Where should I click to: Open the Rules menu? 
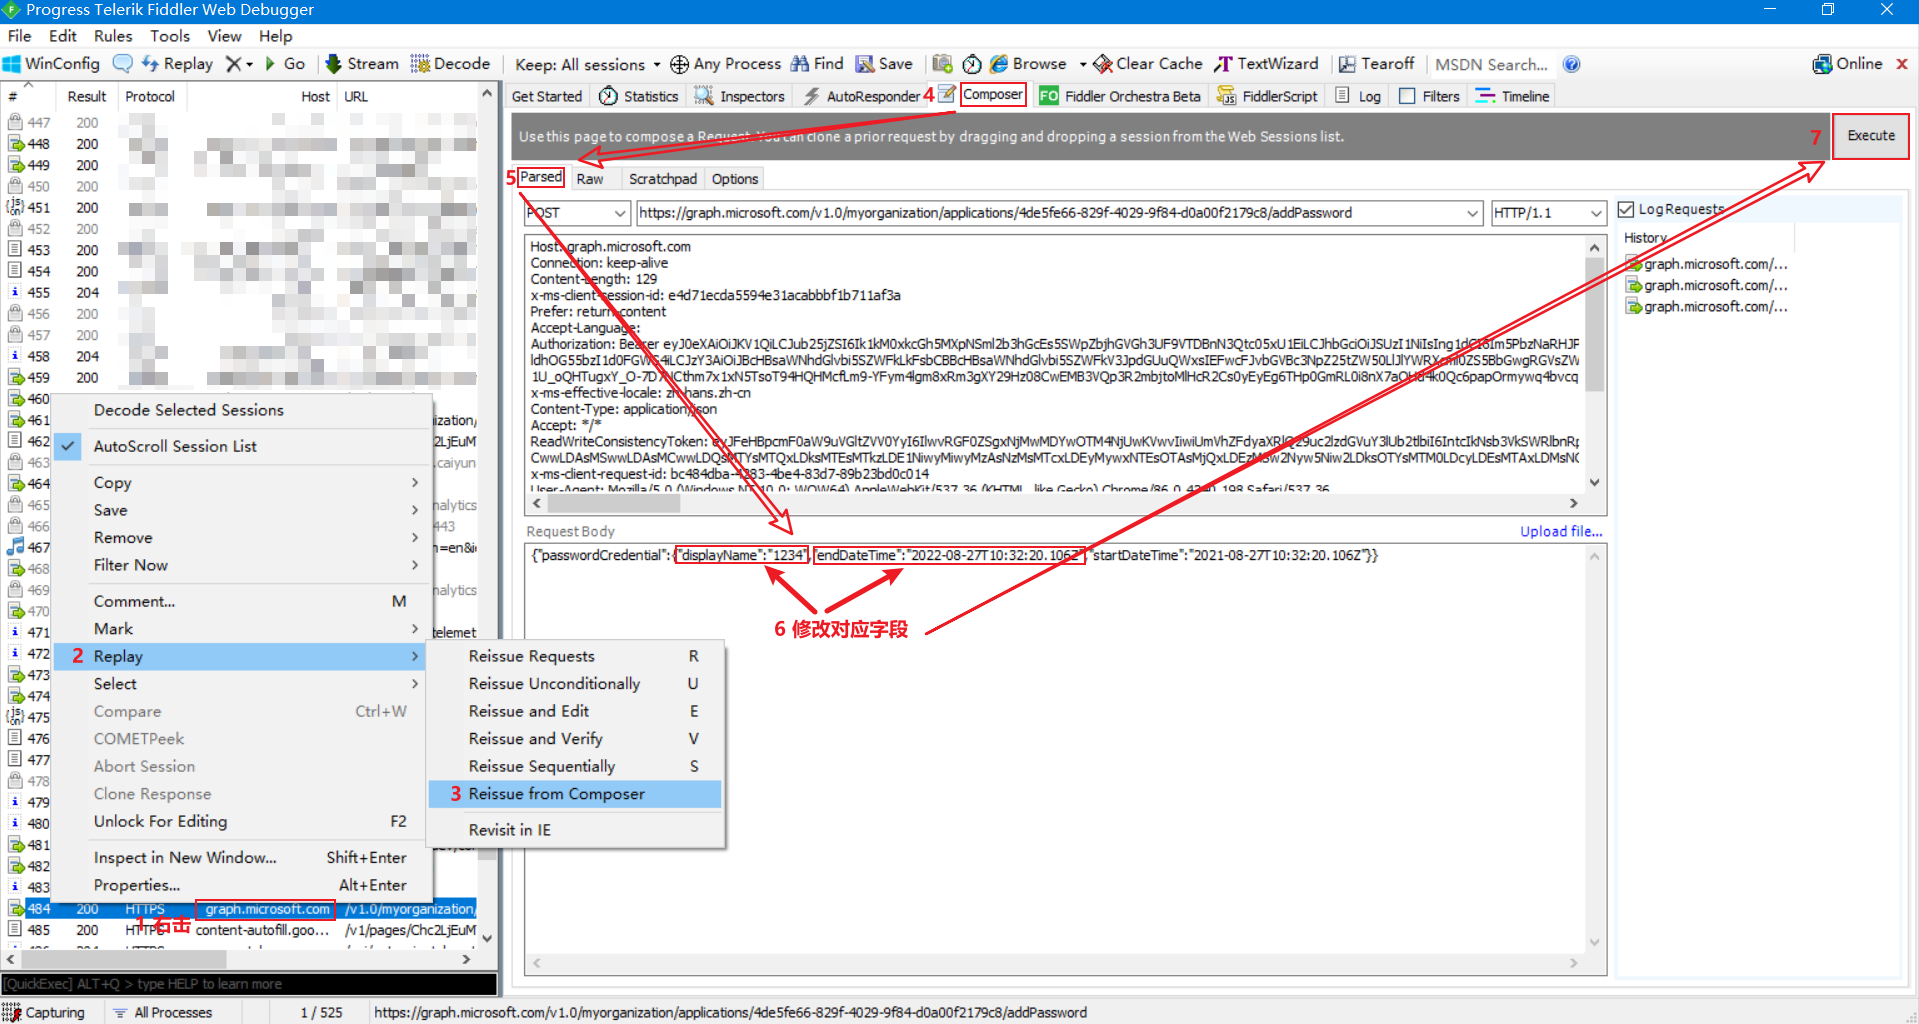pyautogui.click(x=113, y=36)
